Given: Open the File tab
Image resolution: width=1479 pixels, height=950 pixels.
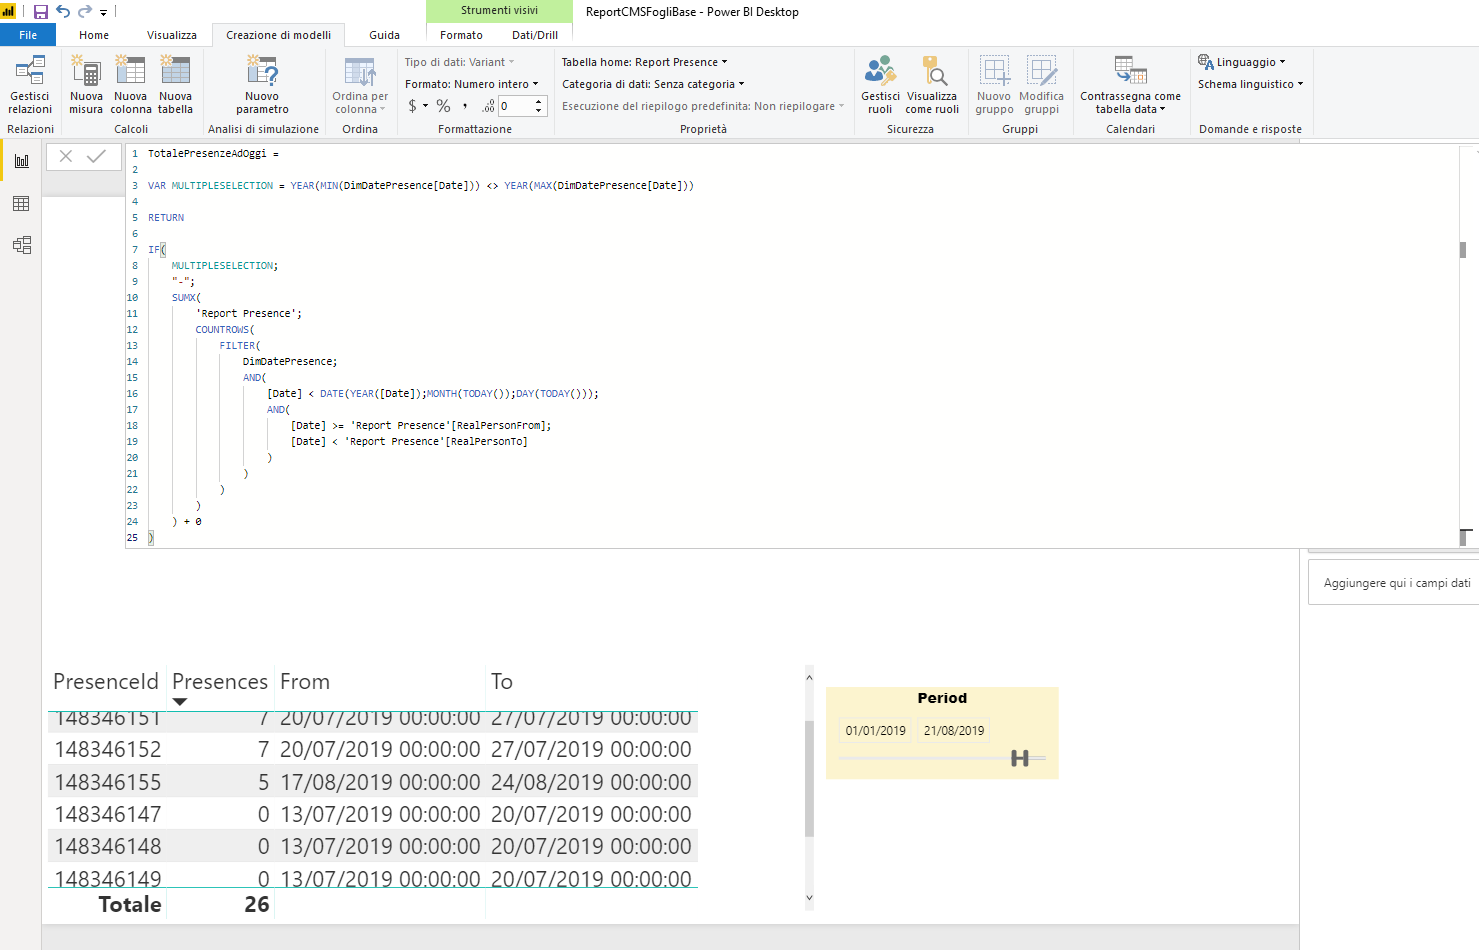Looking at the screenshot, I should [28, 35].
